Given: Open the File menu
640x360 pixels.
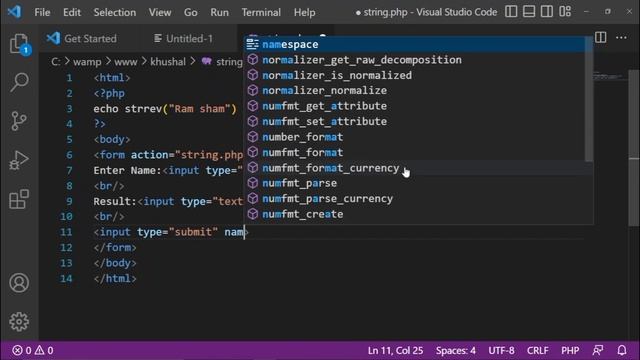Looking at the screenshot, I should pos(42,12).
